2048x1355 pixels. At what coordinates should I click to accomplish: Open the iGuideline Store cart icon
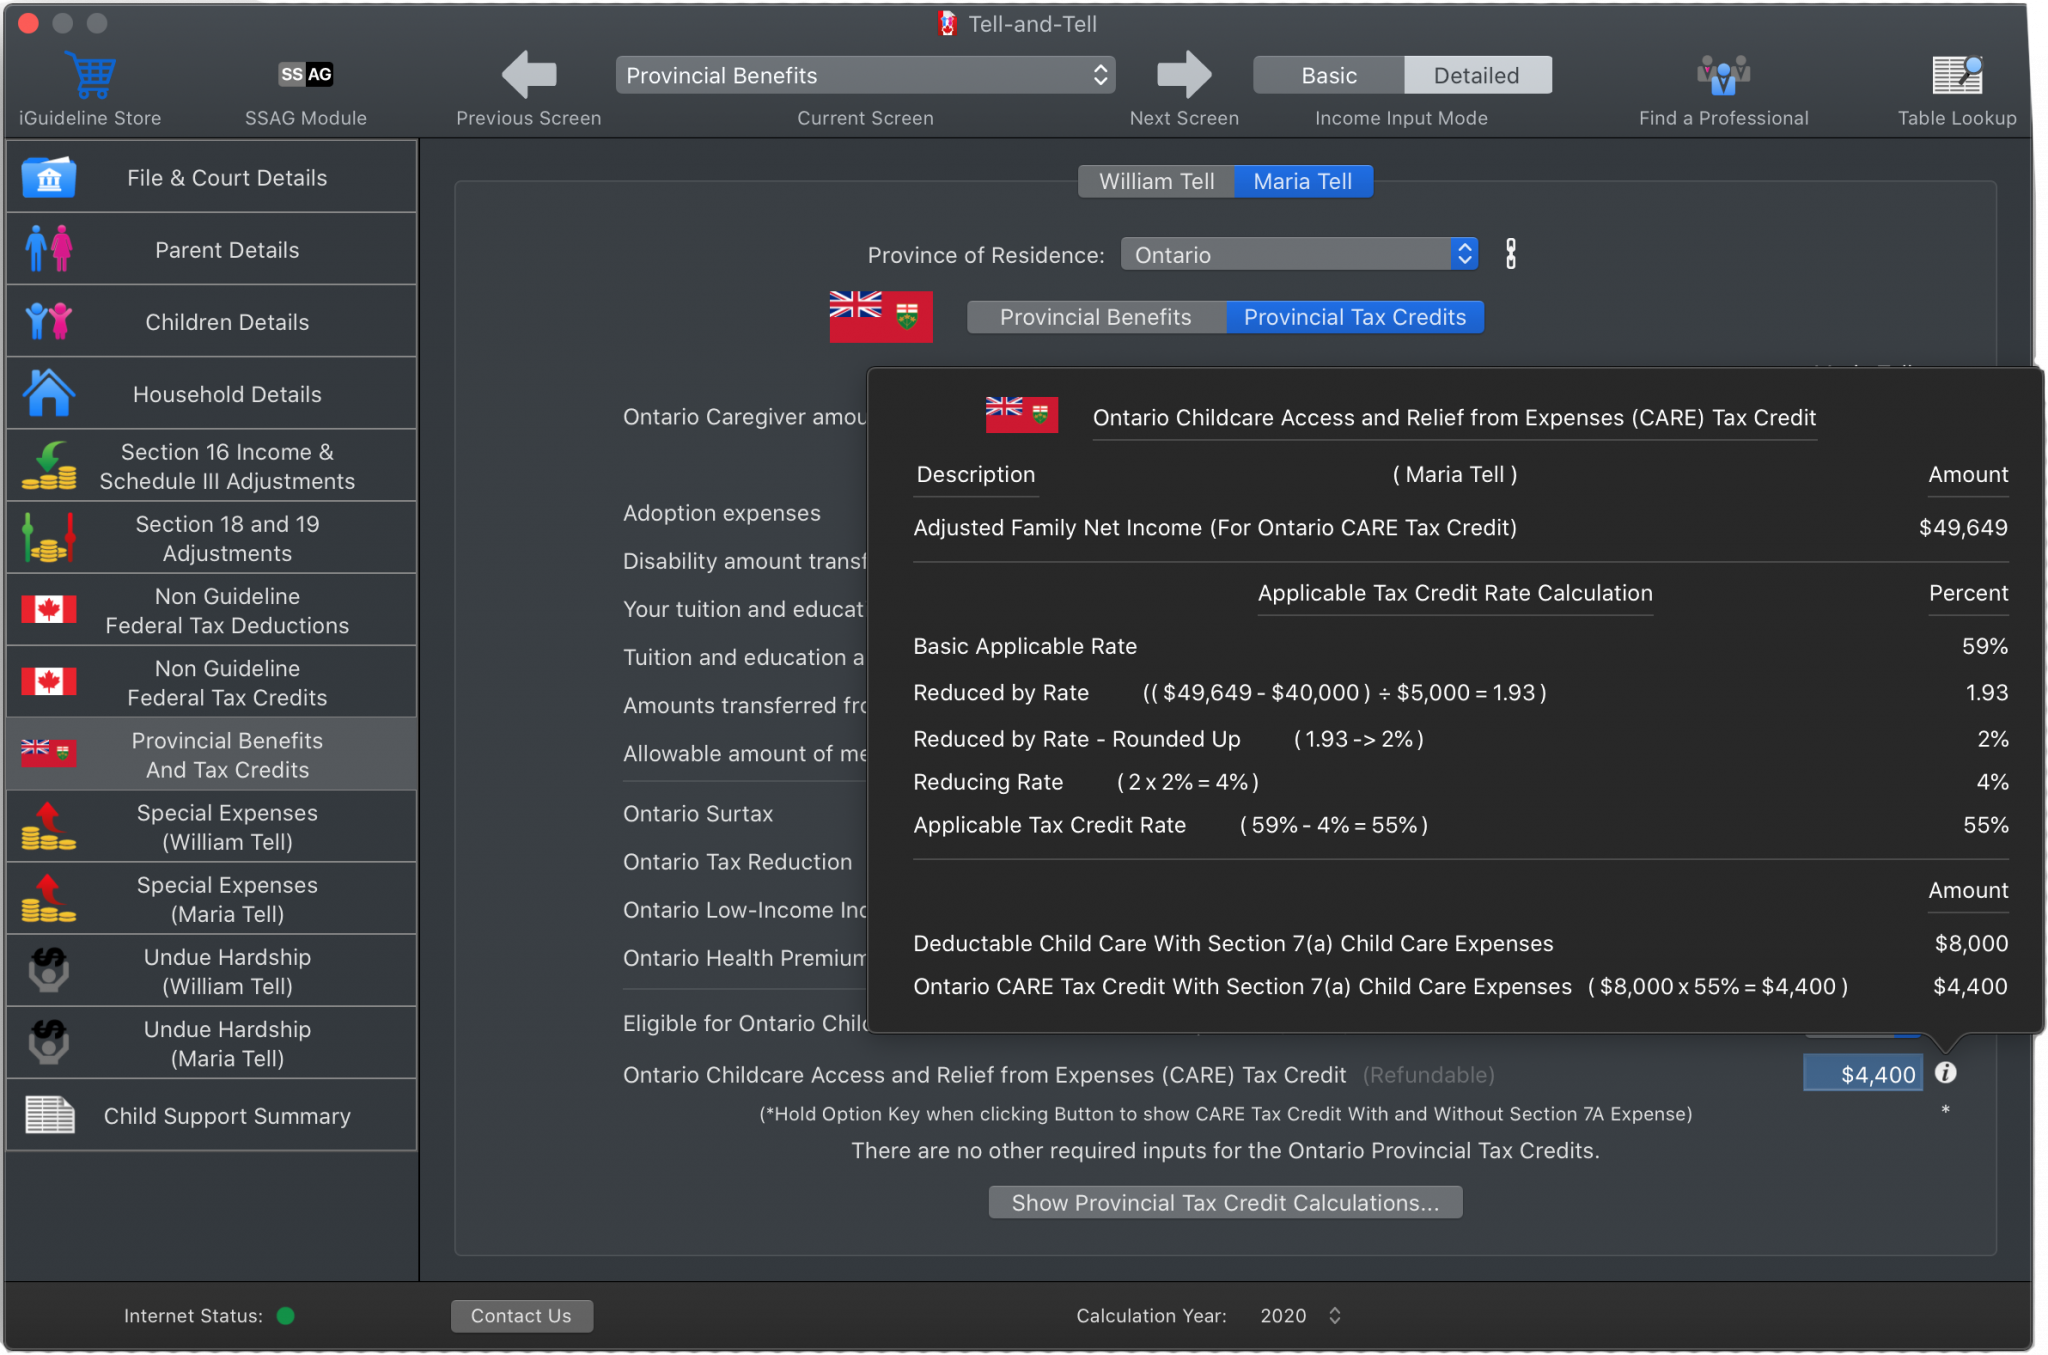pos(92,75)
